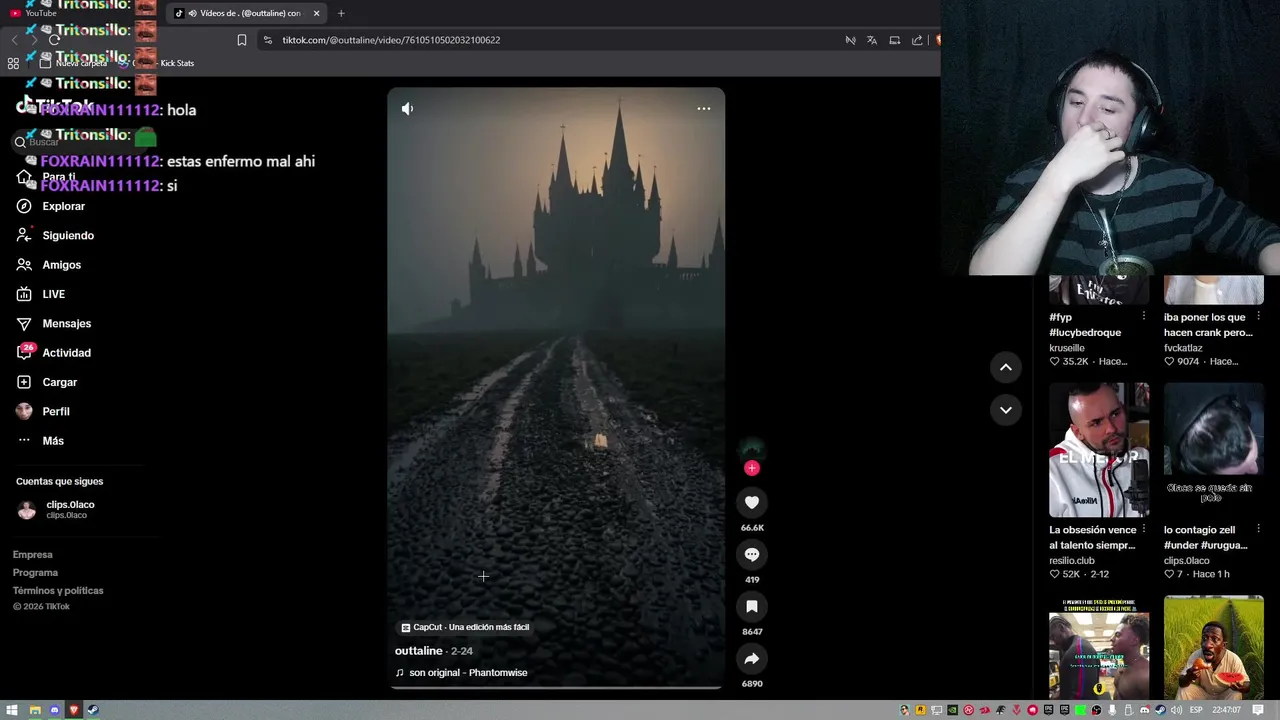Screen dimensions: 1280x720
Task: Open Windows Start menu
Action: tap(12, 710)
